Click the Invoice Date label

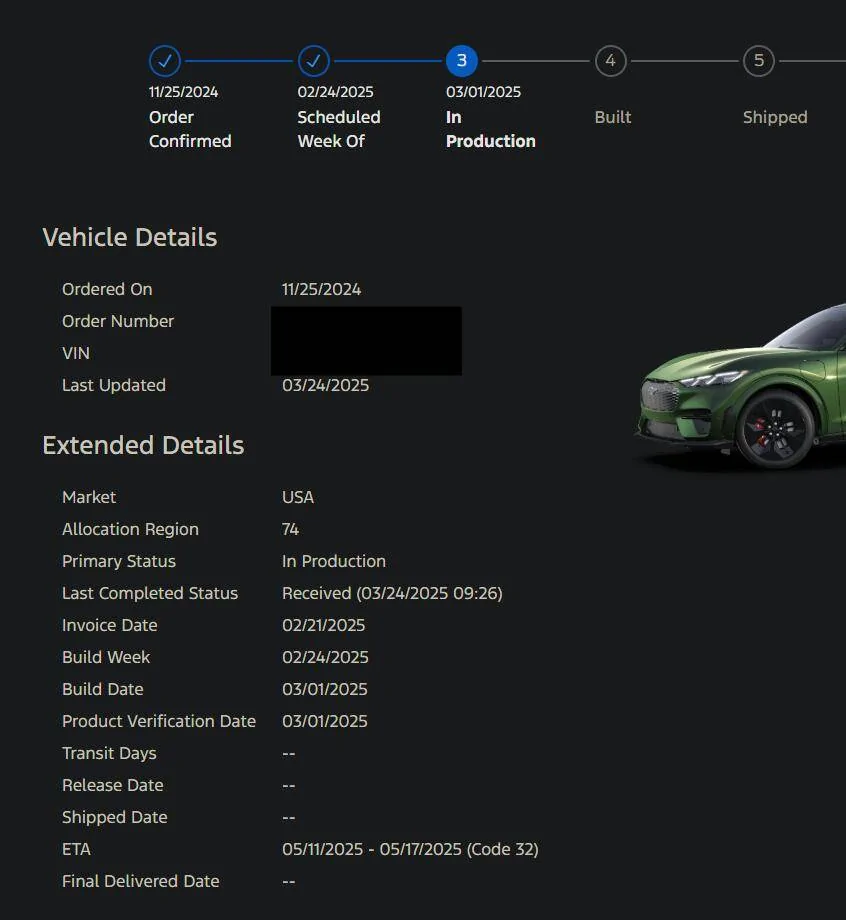point(110,625)
